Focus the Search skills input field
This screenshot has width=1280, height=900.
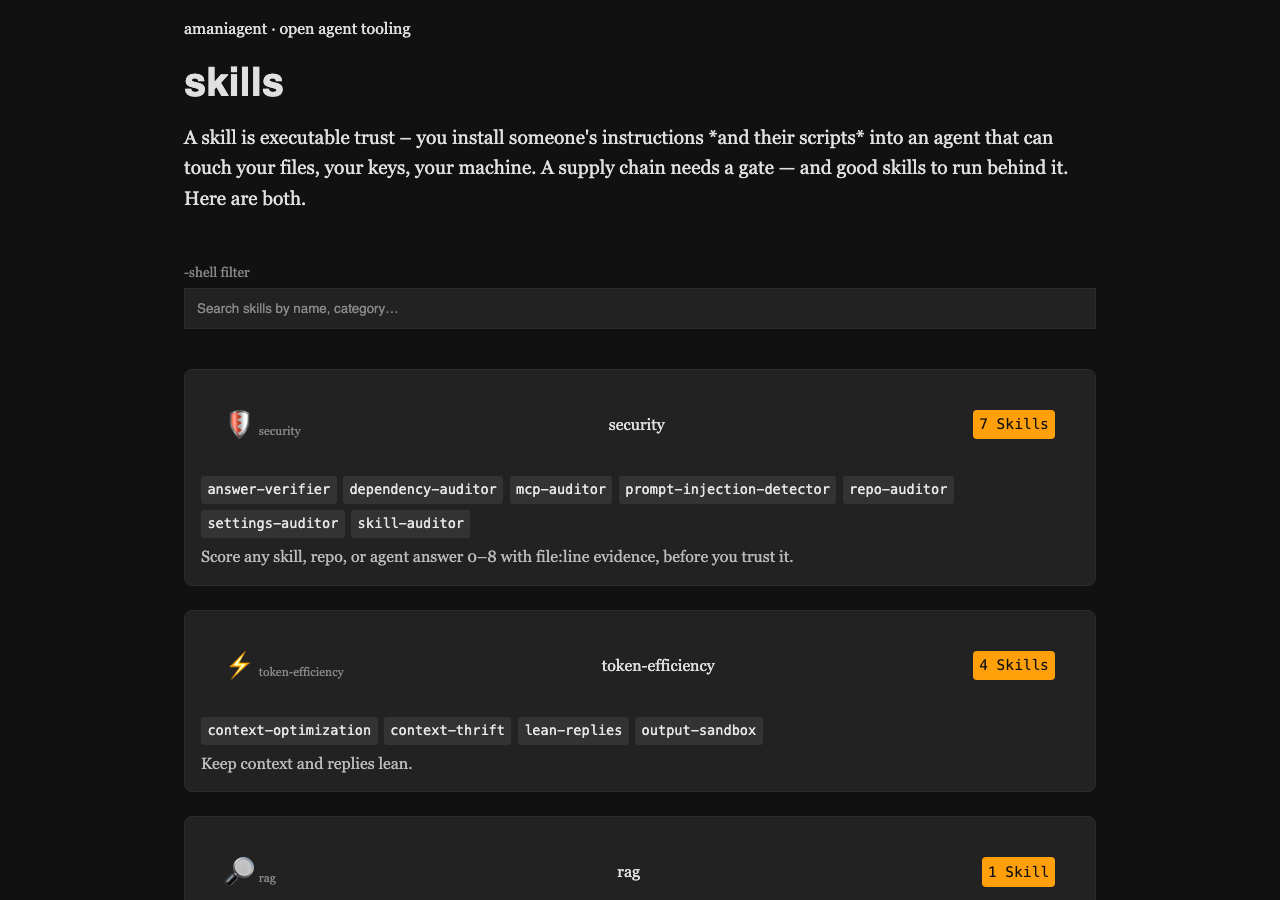pos(640,308)
